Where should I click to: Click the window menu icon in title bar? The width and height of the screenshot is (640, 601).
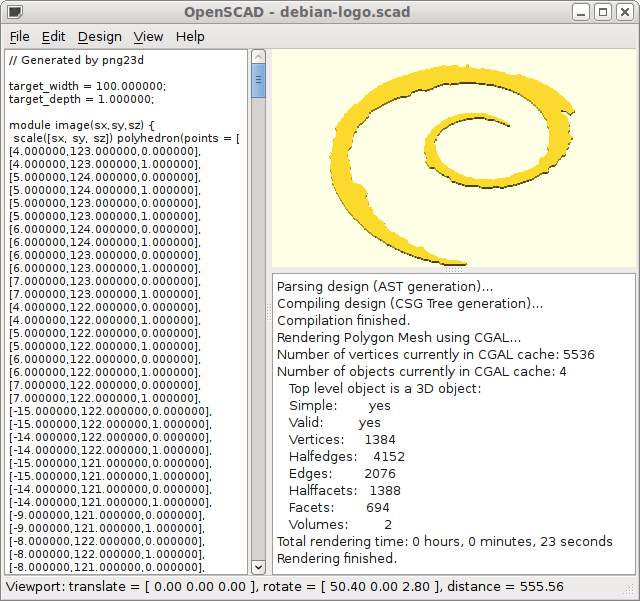pyautogui.click(x=15, y=12)
